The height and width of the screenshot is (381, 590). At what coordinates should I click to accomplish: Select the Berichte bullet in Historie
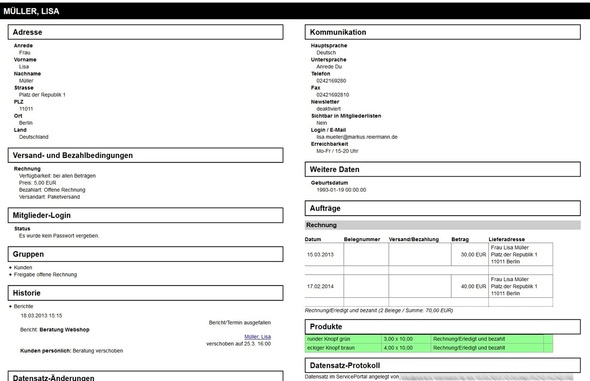pos(23,306)
